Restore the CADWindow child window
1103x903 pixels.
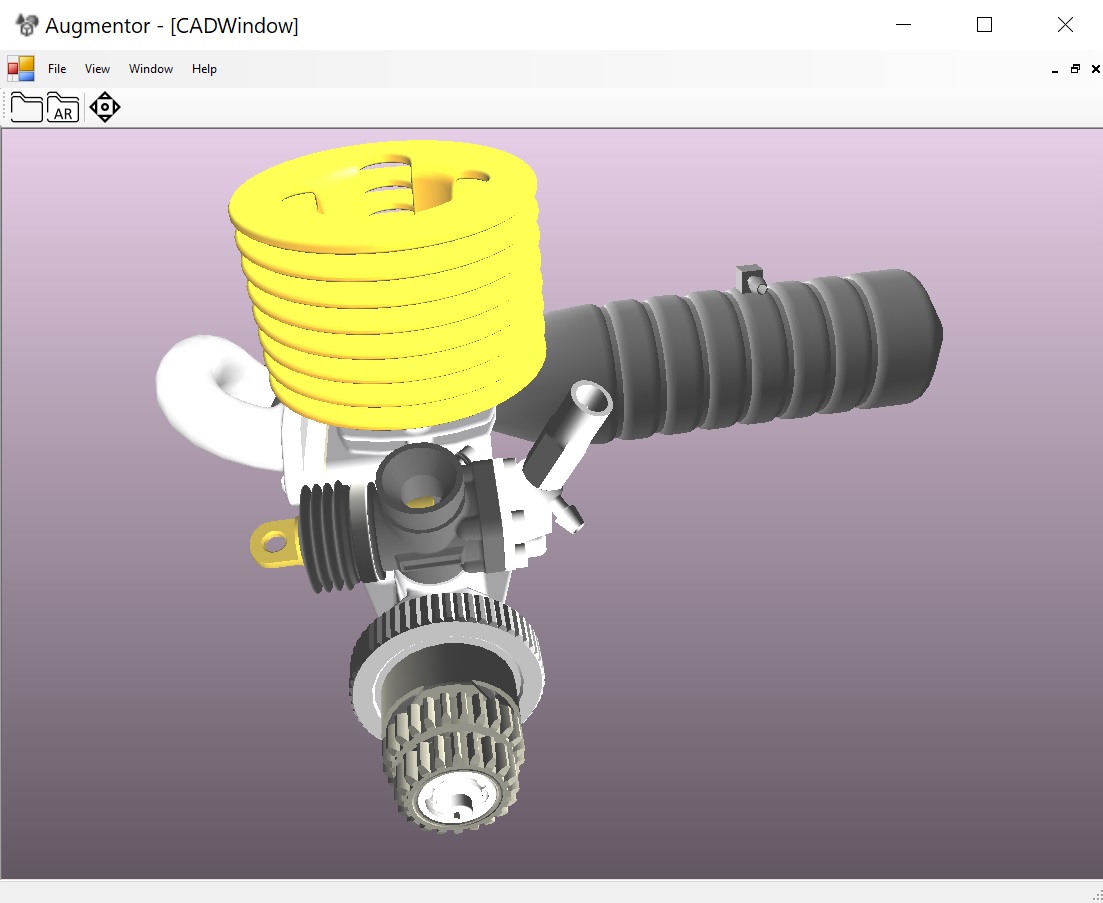click(1075, 69)
